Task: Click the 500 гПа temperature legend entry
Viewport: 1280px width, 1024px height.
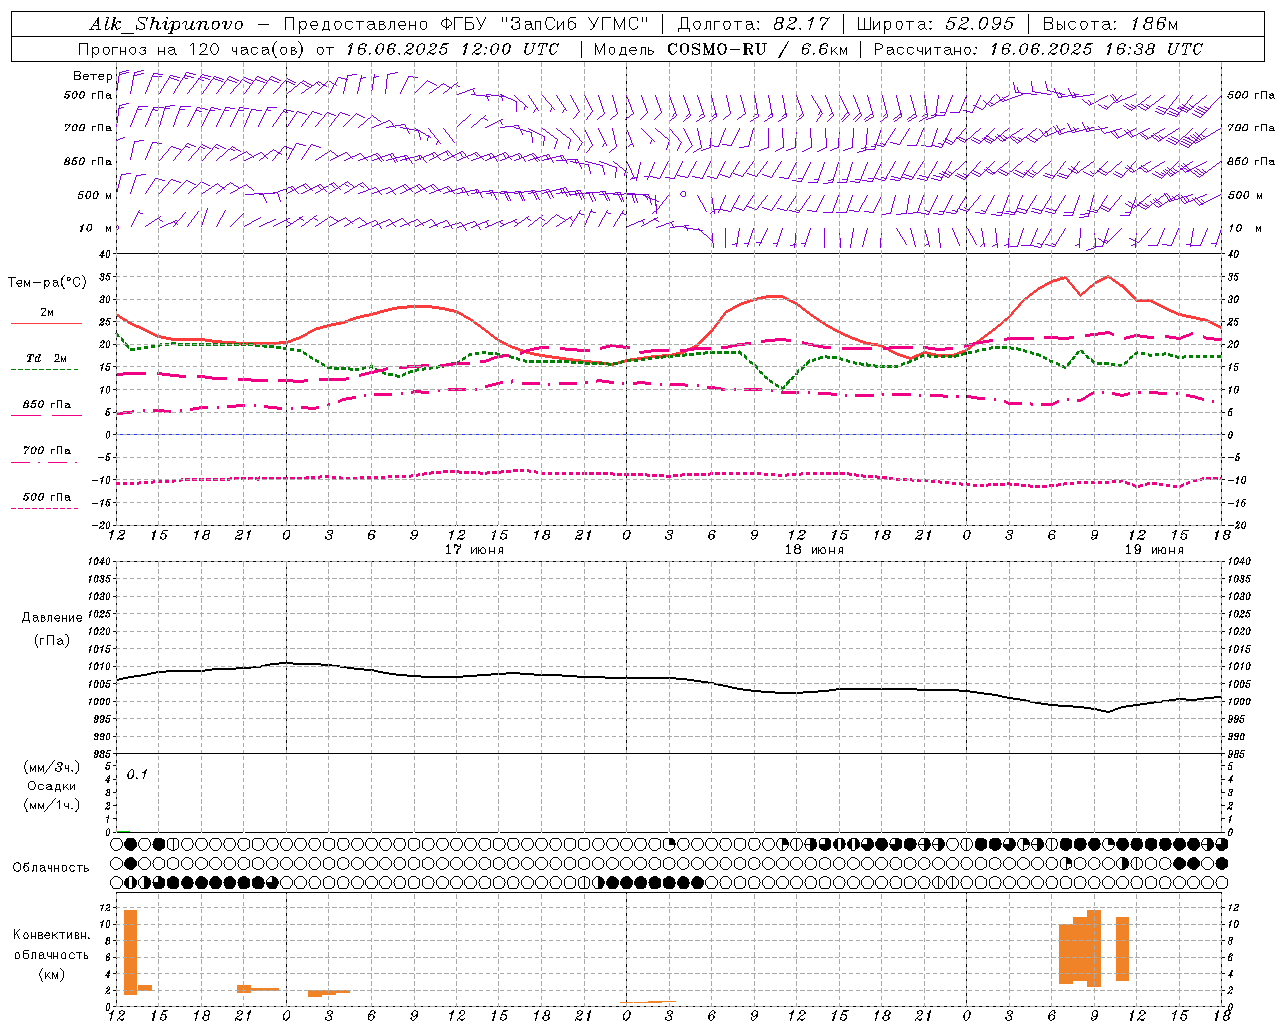Action: (x=47, y=497)
